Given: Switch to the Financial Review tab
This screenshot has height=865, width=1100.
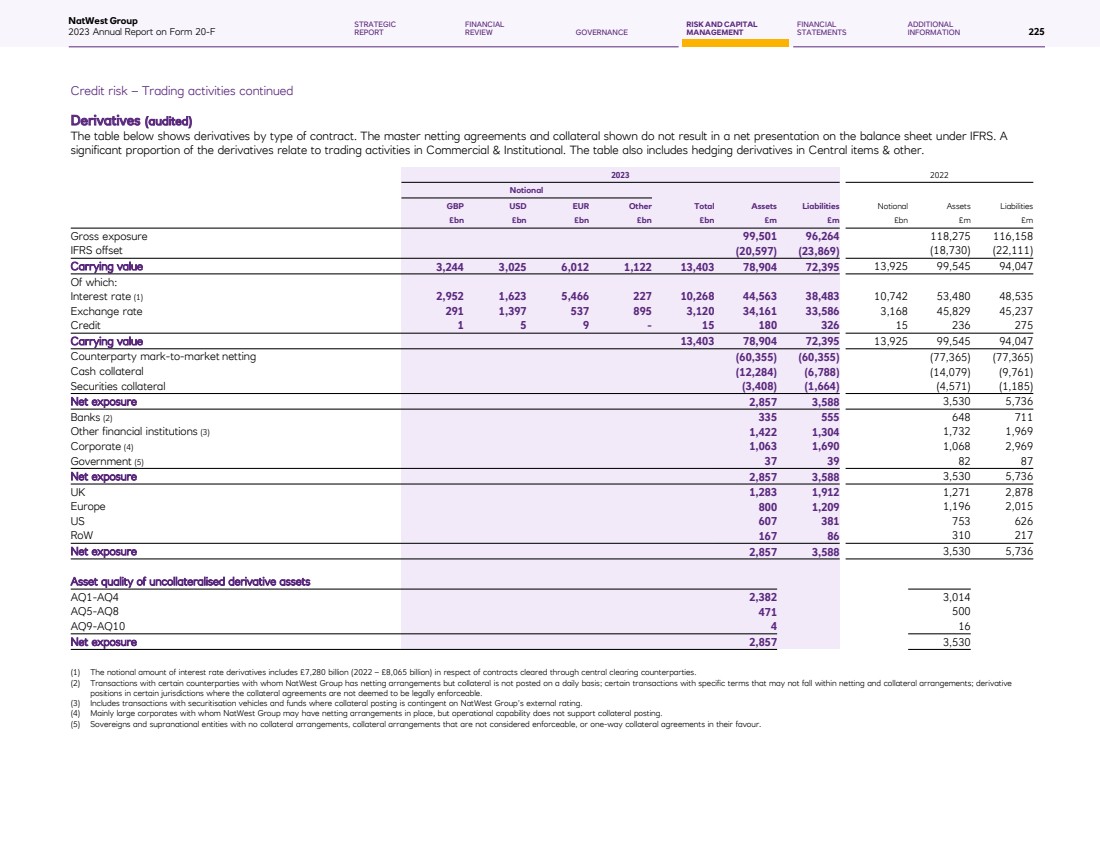Looking at the screenshot, I should 484,28.
